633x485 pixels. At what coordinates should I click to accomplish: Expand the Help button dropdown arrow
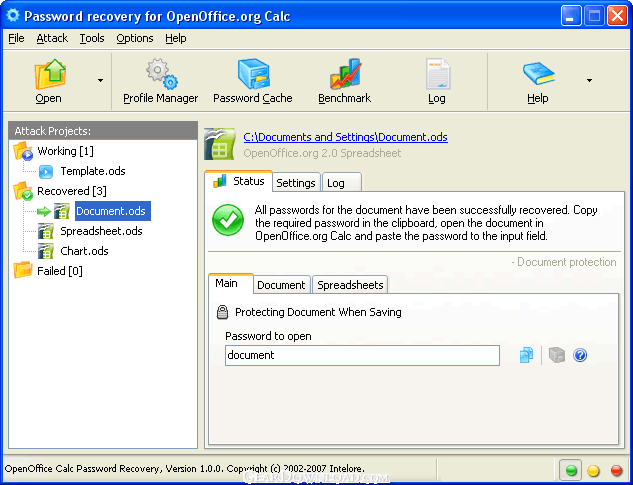[x=589, y=80]
